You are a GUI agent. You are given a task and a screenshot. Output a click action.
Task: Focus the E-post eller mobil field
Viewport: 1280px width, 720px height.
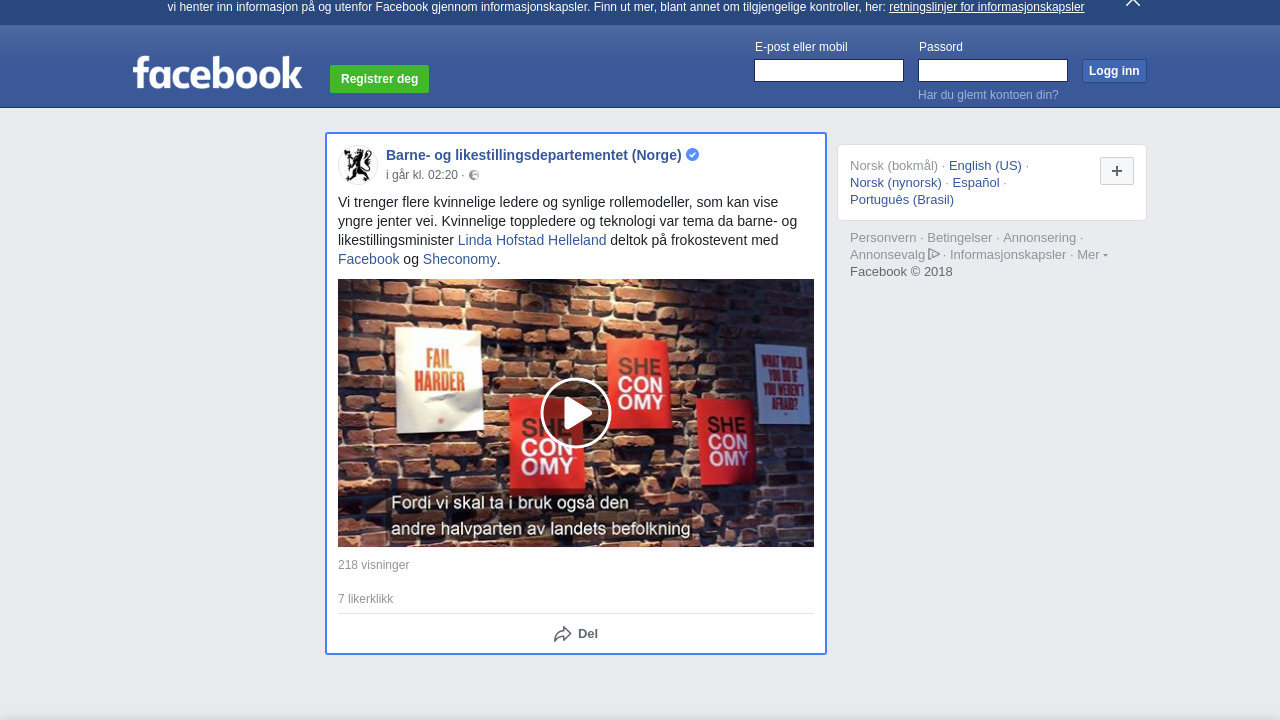point(828,71)
